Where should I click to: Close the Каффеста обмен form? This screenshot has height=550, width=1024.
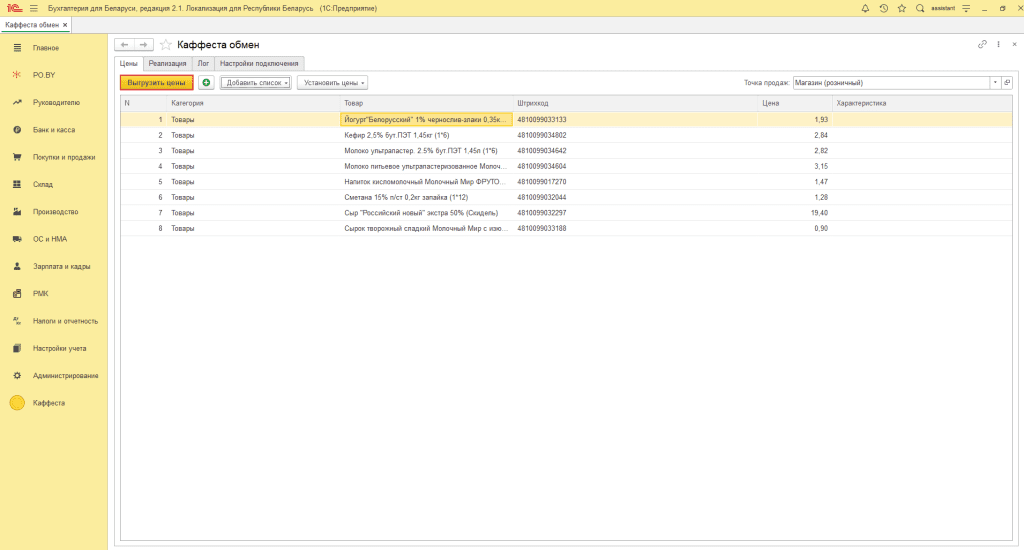1014,44
